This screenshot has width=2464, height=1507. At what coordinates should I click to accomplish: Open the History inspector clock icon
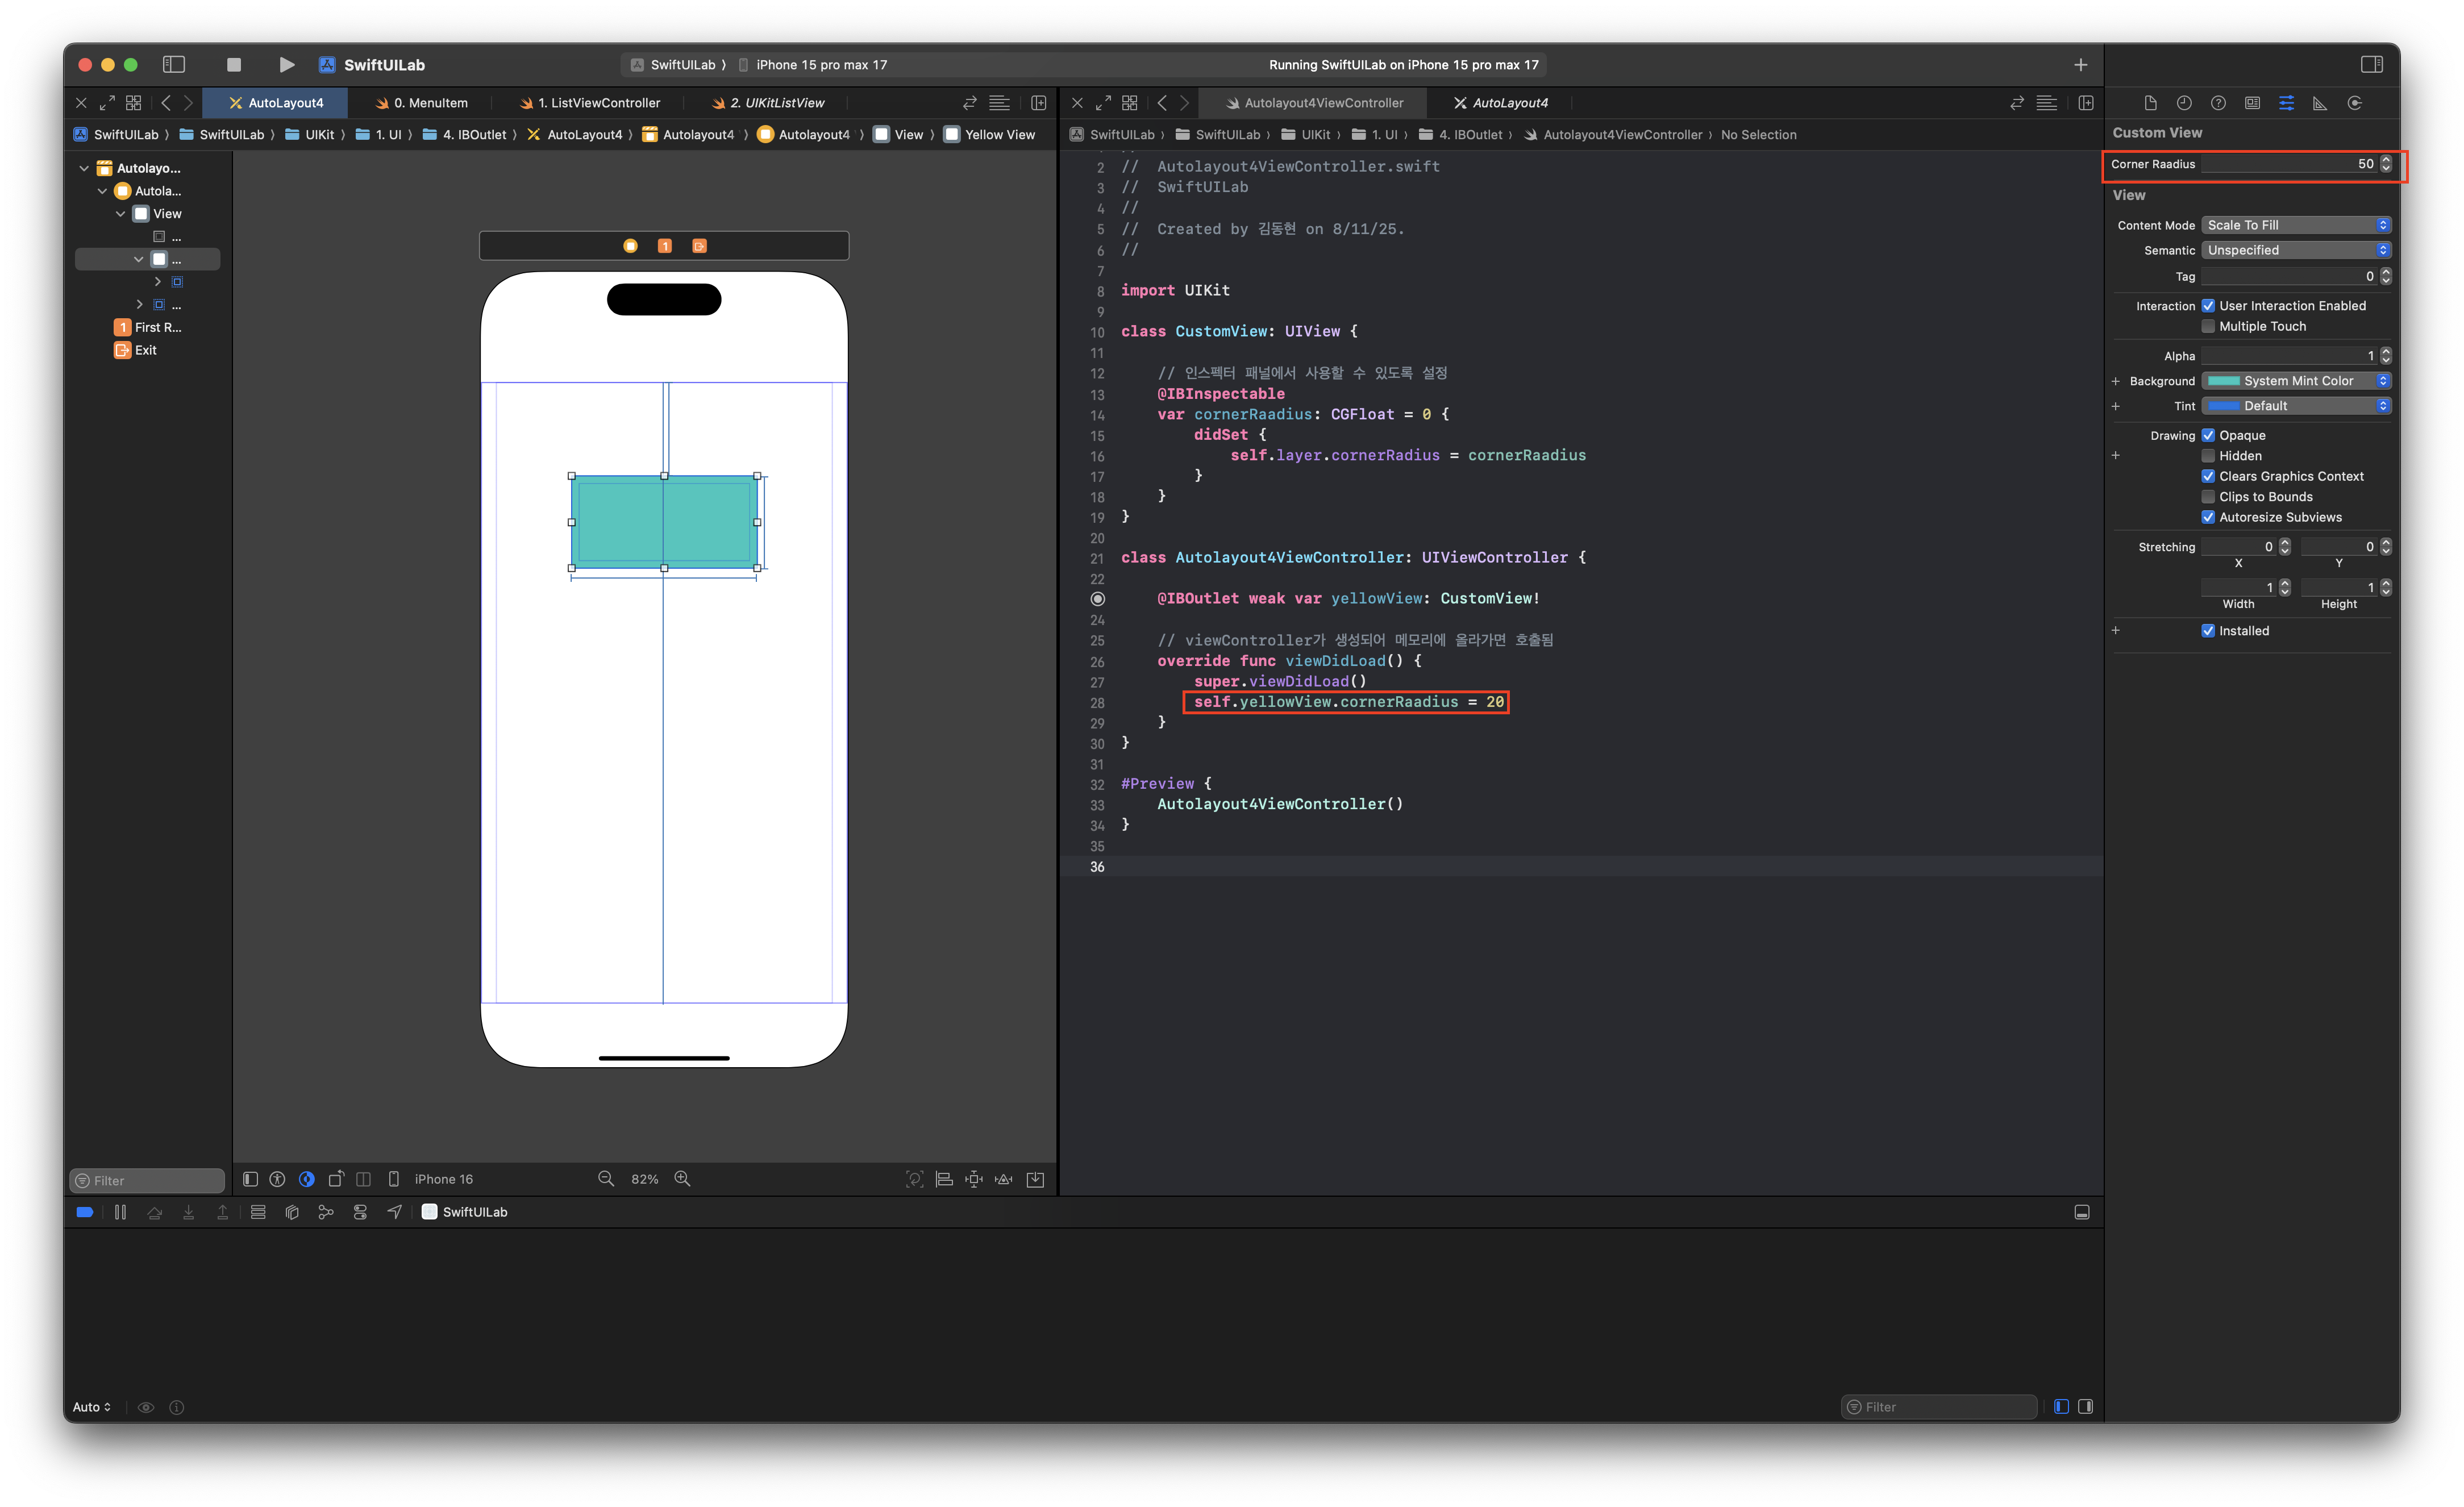(x=2184, y=102)
